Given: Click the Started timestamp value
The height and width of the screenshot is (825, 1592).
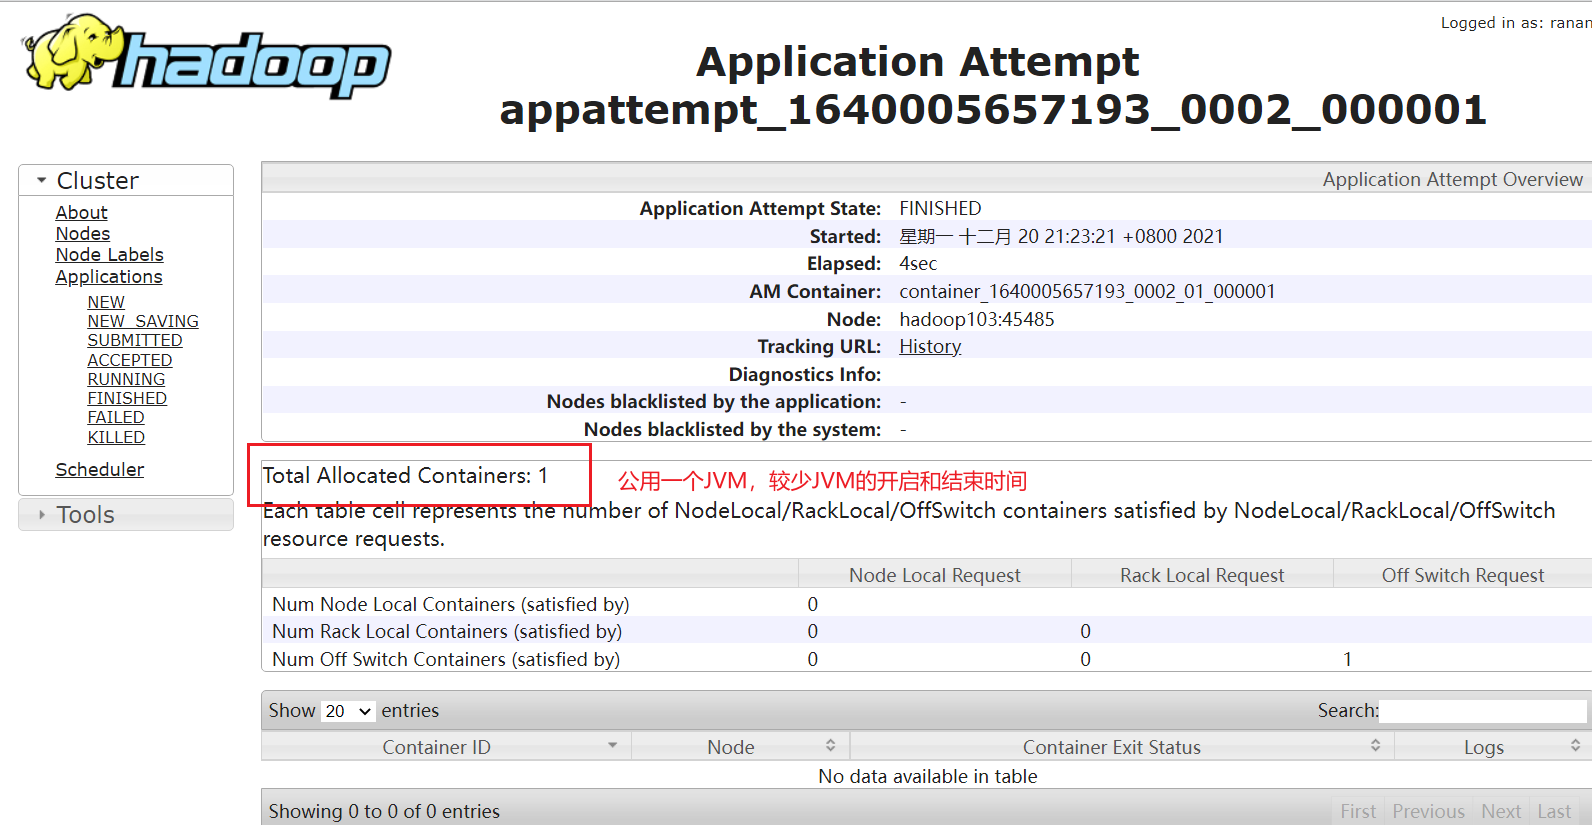Looking at the screenshot, I should pyautogui.click(x=1061, y=237).
